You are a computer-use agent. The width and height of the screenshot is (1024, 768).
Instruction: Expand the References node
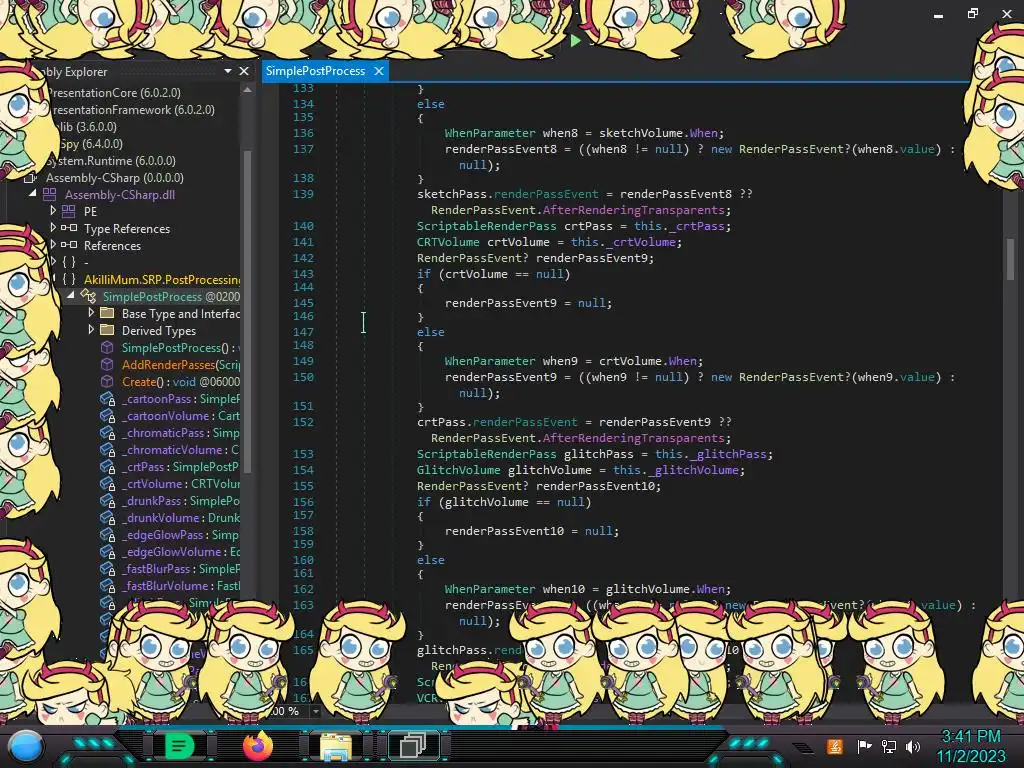[53, 244]
